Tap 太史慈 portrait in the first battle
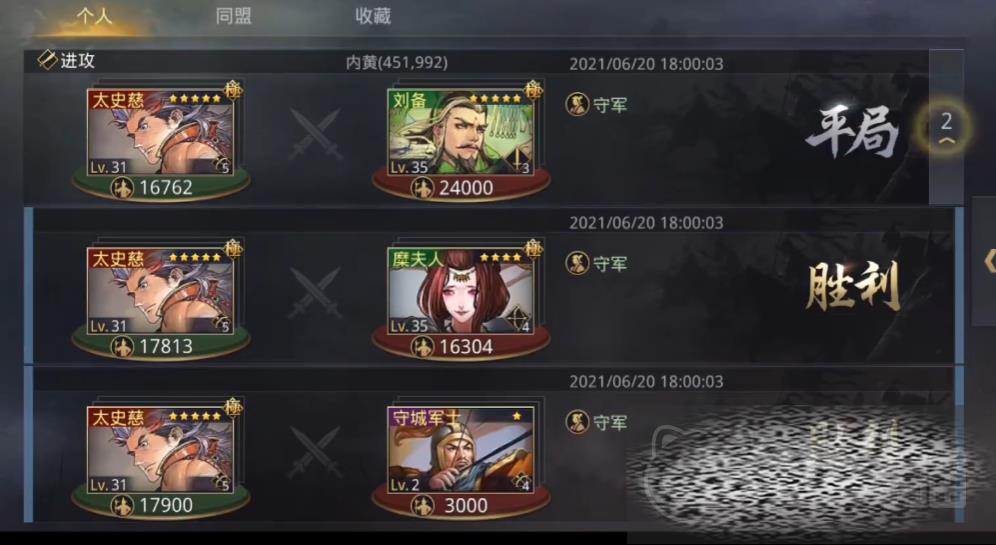Viewport: 996px width, 545px height. click(161, 131)
